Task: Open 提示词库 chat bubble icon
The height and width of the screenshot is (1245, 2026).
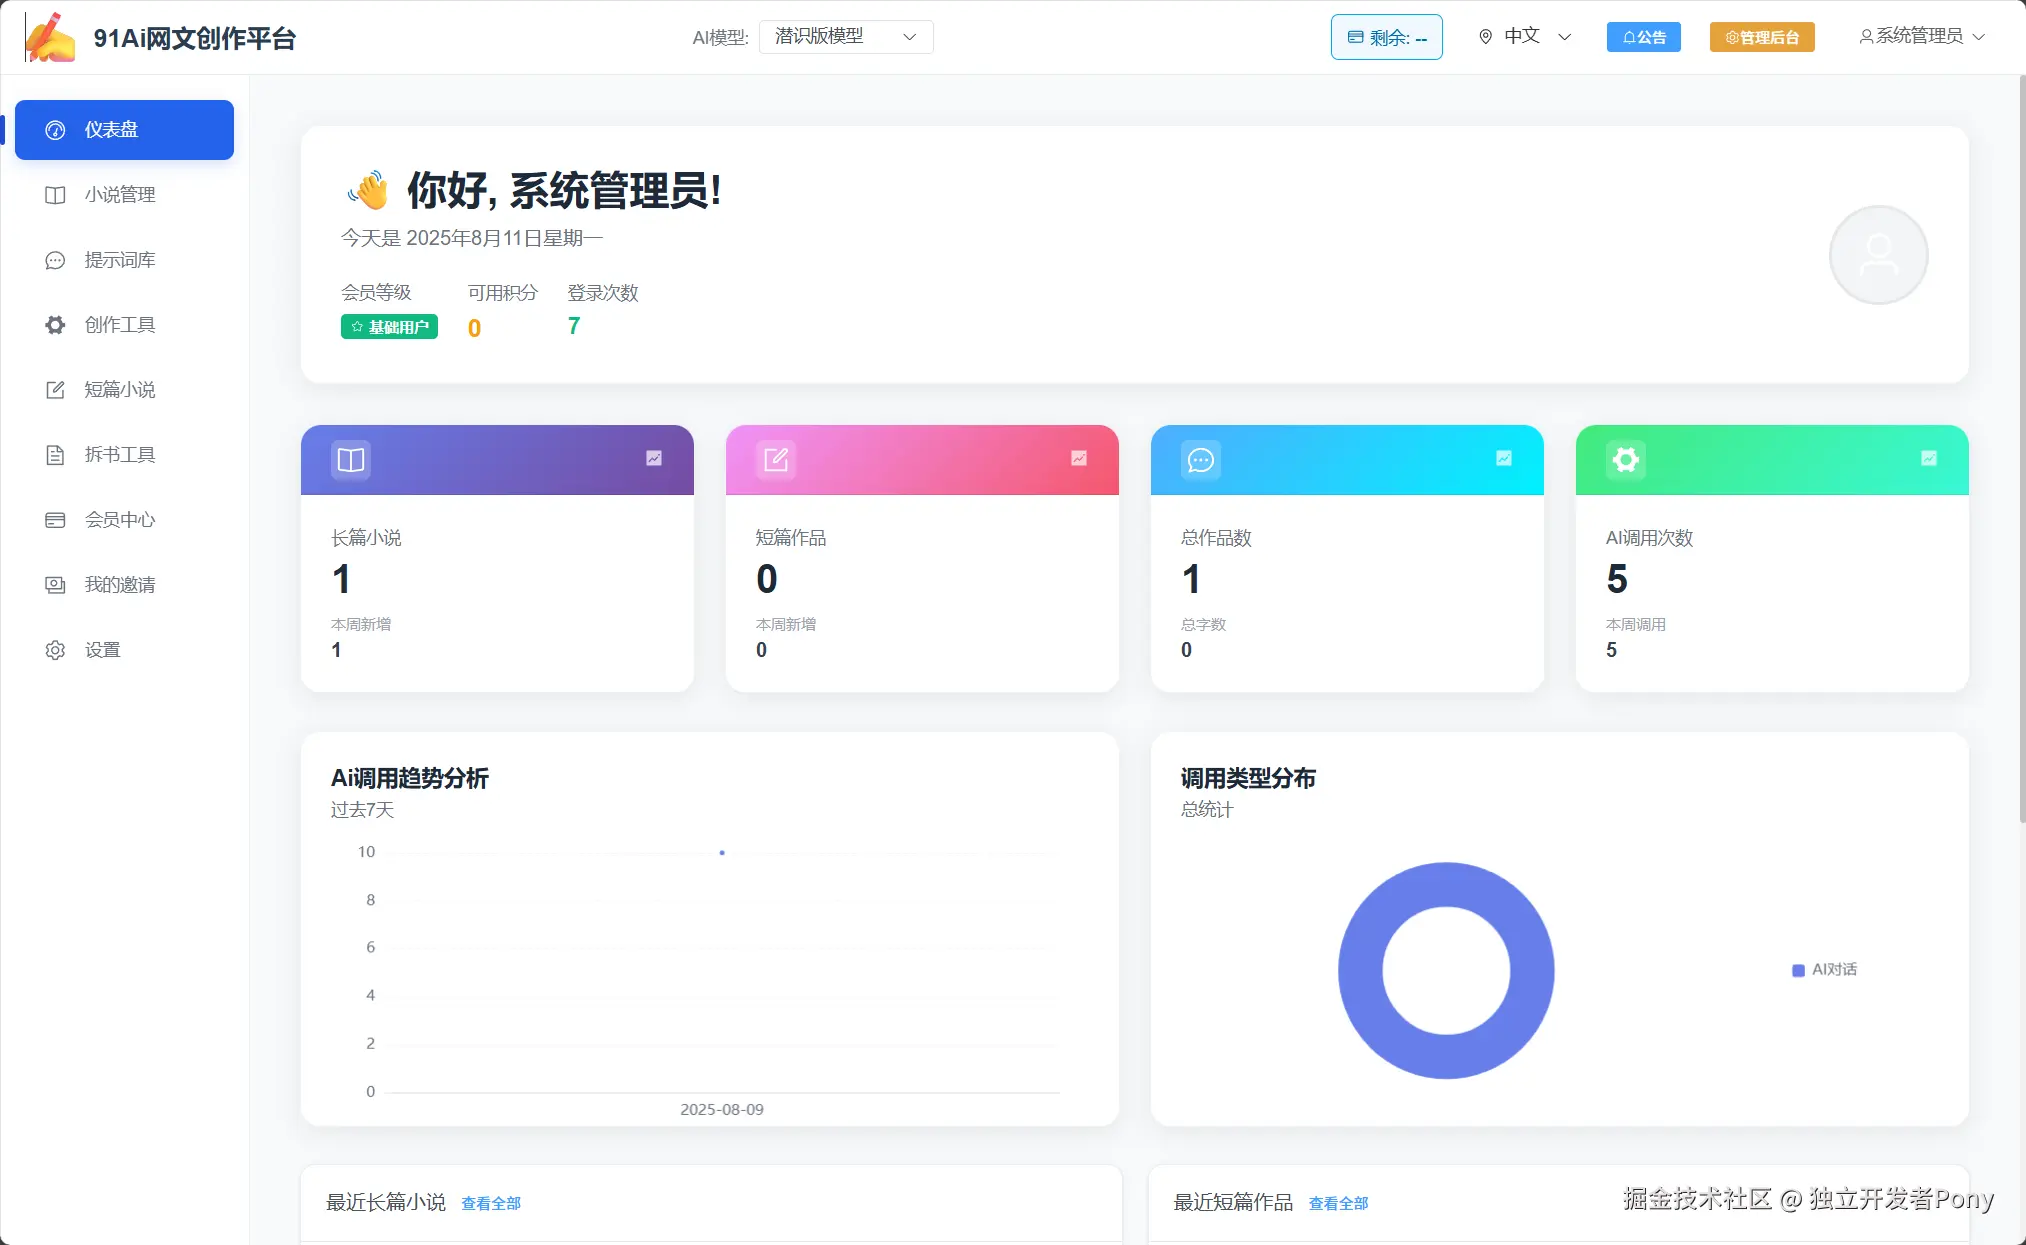Action: [55, 259]
